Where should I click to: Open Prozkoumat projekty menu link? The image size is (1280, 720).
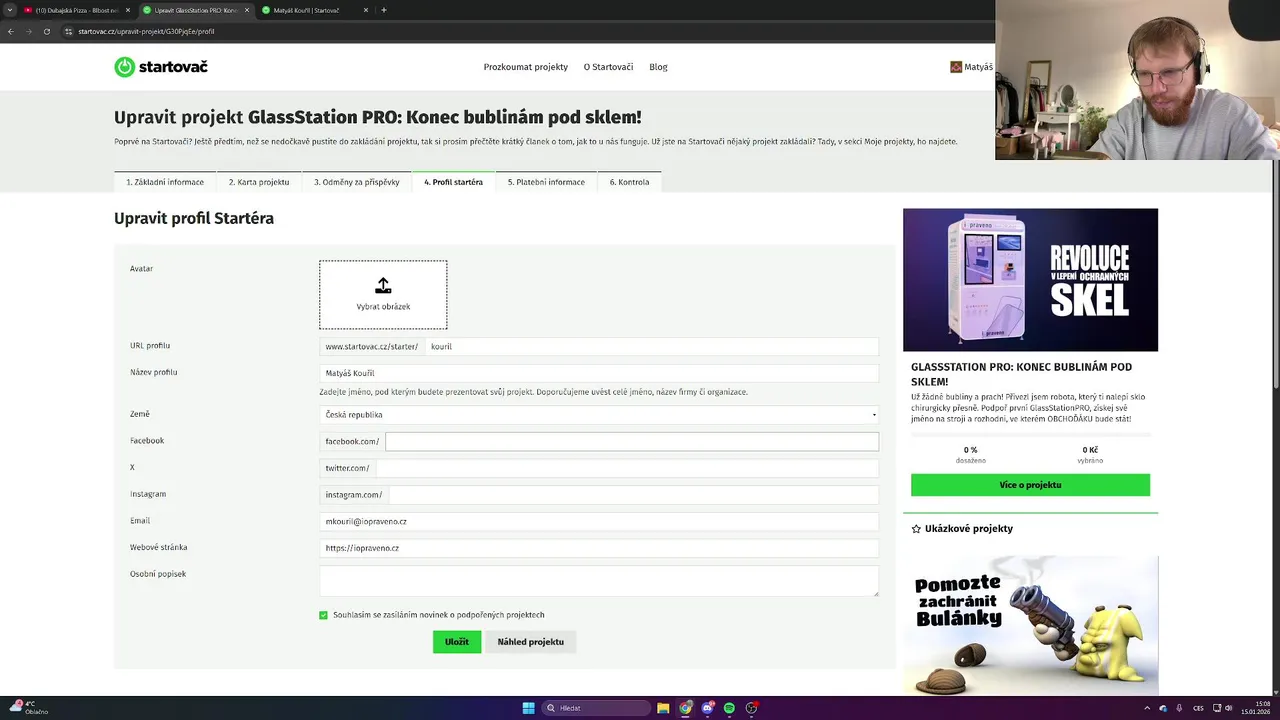526,67
